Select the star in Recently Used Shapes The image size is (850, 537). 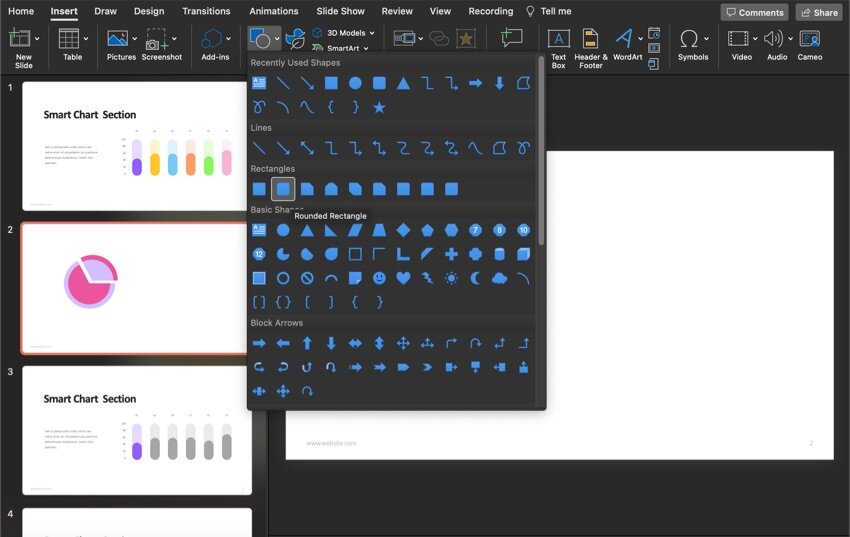379,107
